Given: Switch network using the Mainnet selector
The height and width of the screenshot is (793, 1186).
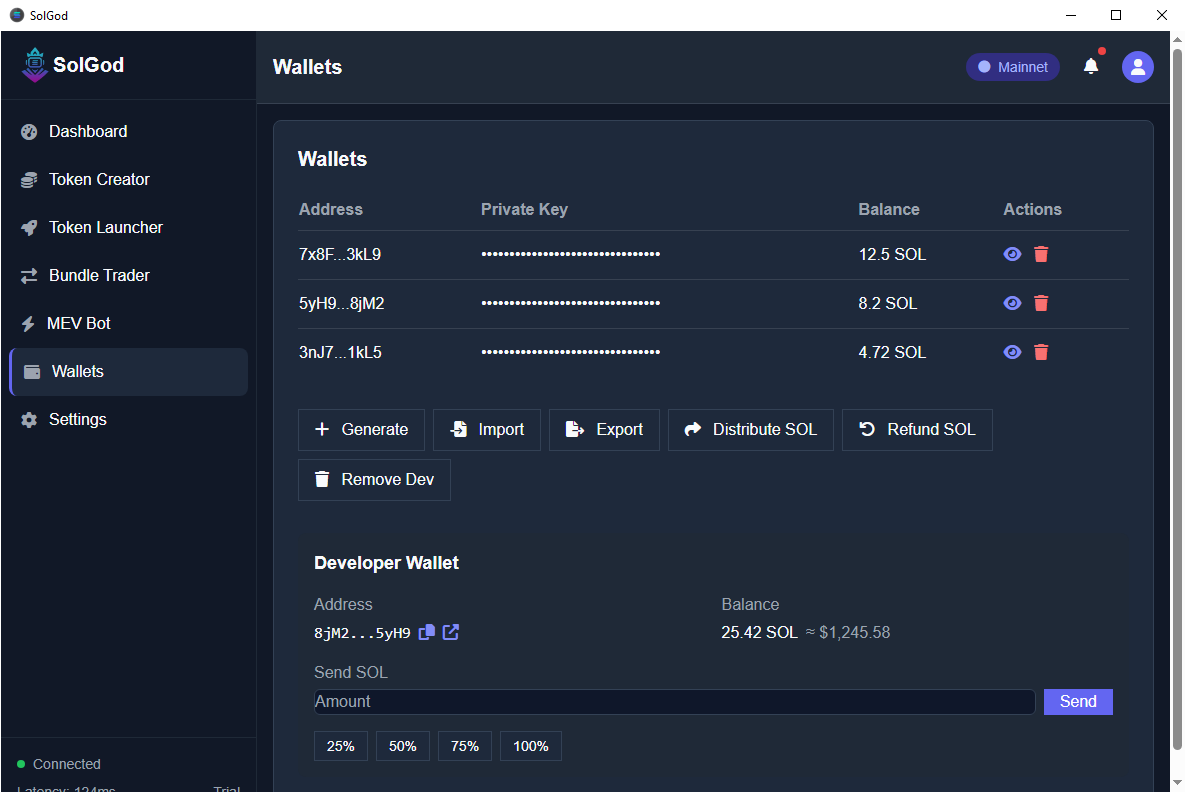Looking at the screenshot, I should [1012, 67].
